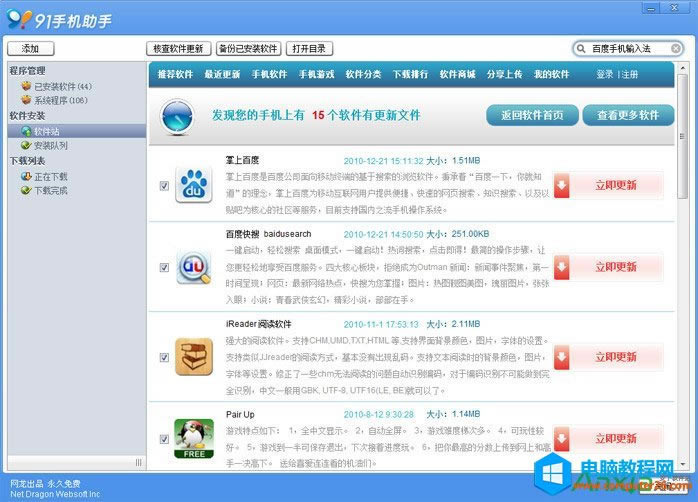Click the 查看更多软件 button
Viewport: 698px width, 502px height.
(x=628, y=115)
